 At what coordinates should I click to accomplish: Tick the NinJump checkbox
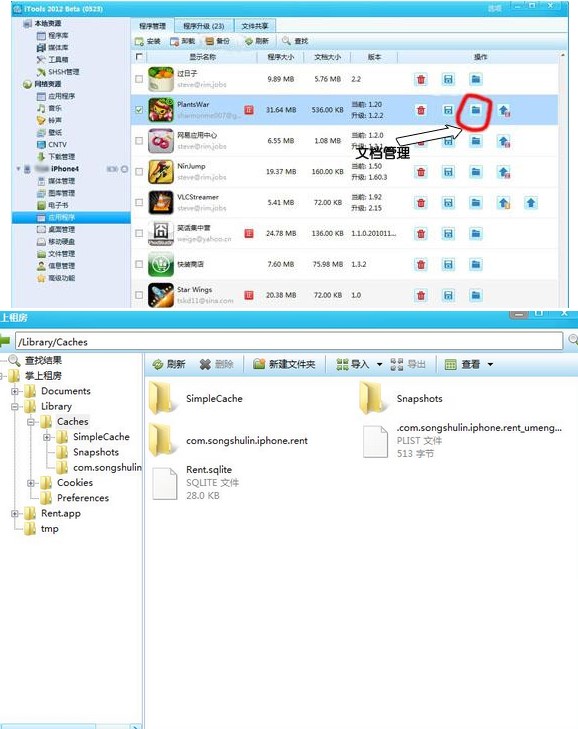(139, 172)
